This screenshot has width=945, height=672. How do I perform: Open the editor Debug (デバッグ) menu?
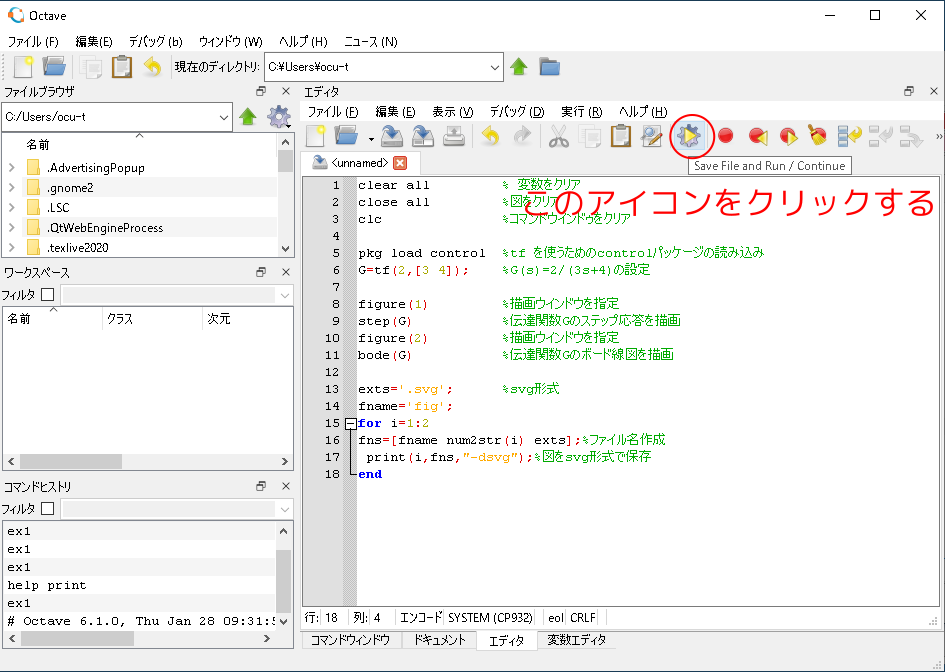pos(516,111)
